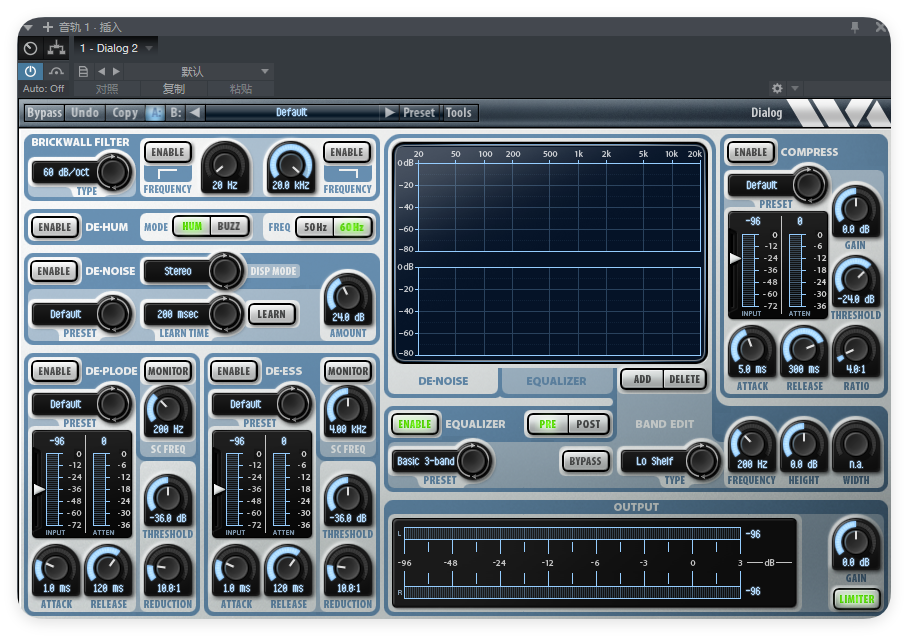
Task: Delete the equalizer band
Action: pos(684,379)
